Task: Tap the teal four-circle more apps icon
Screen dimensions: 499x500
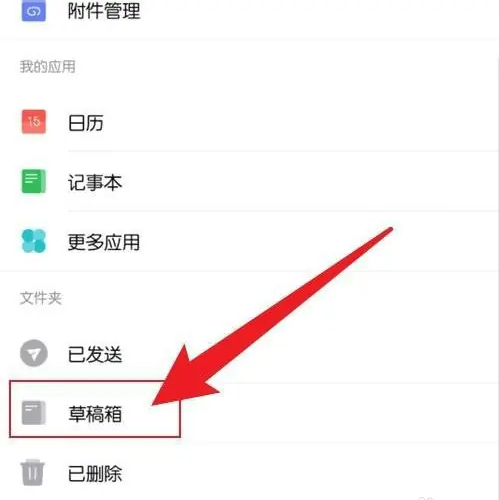Action: [x=34, y=241]
